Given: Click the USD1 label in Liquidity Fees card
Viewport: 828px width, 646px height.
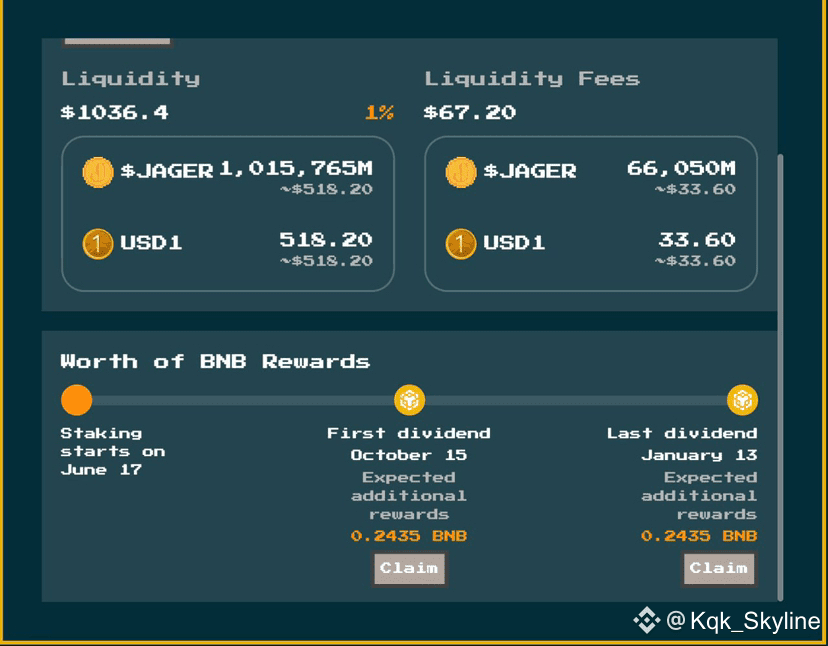Looking at the screenshot, I should [514, 243].
